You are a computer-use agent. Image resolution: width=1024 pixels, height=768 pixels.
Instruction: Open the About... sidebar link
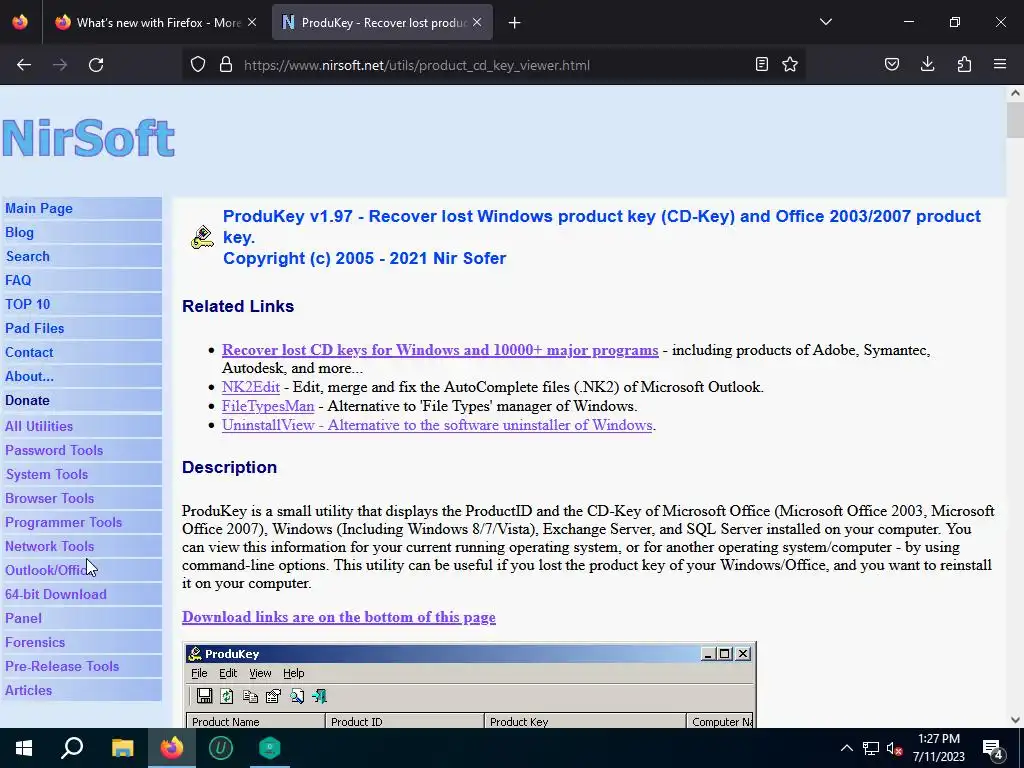[x=29, y=376]
